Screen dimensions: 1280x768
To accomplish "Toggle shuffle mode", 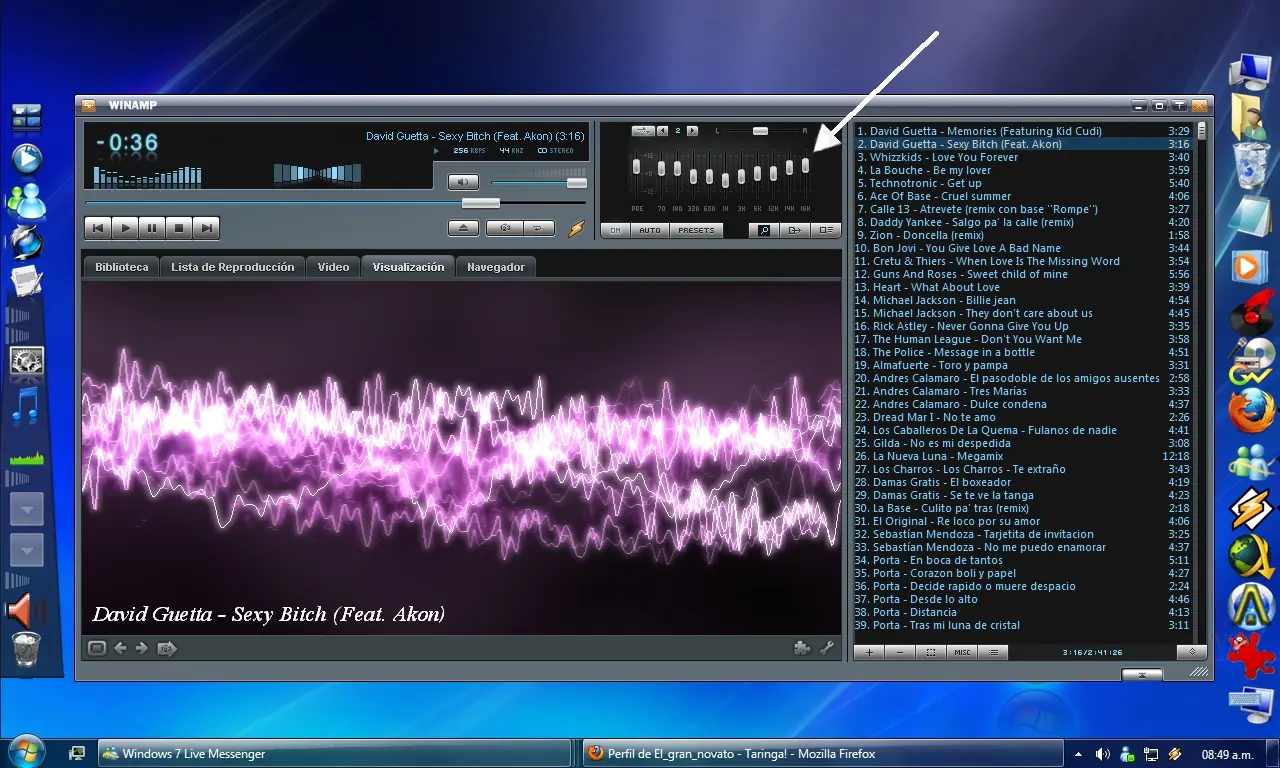I will click(x=504, y=228).
